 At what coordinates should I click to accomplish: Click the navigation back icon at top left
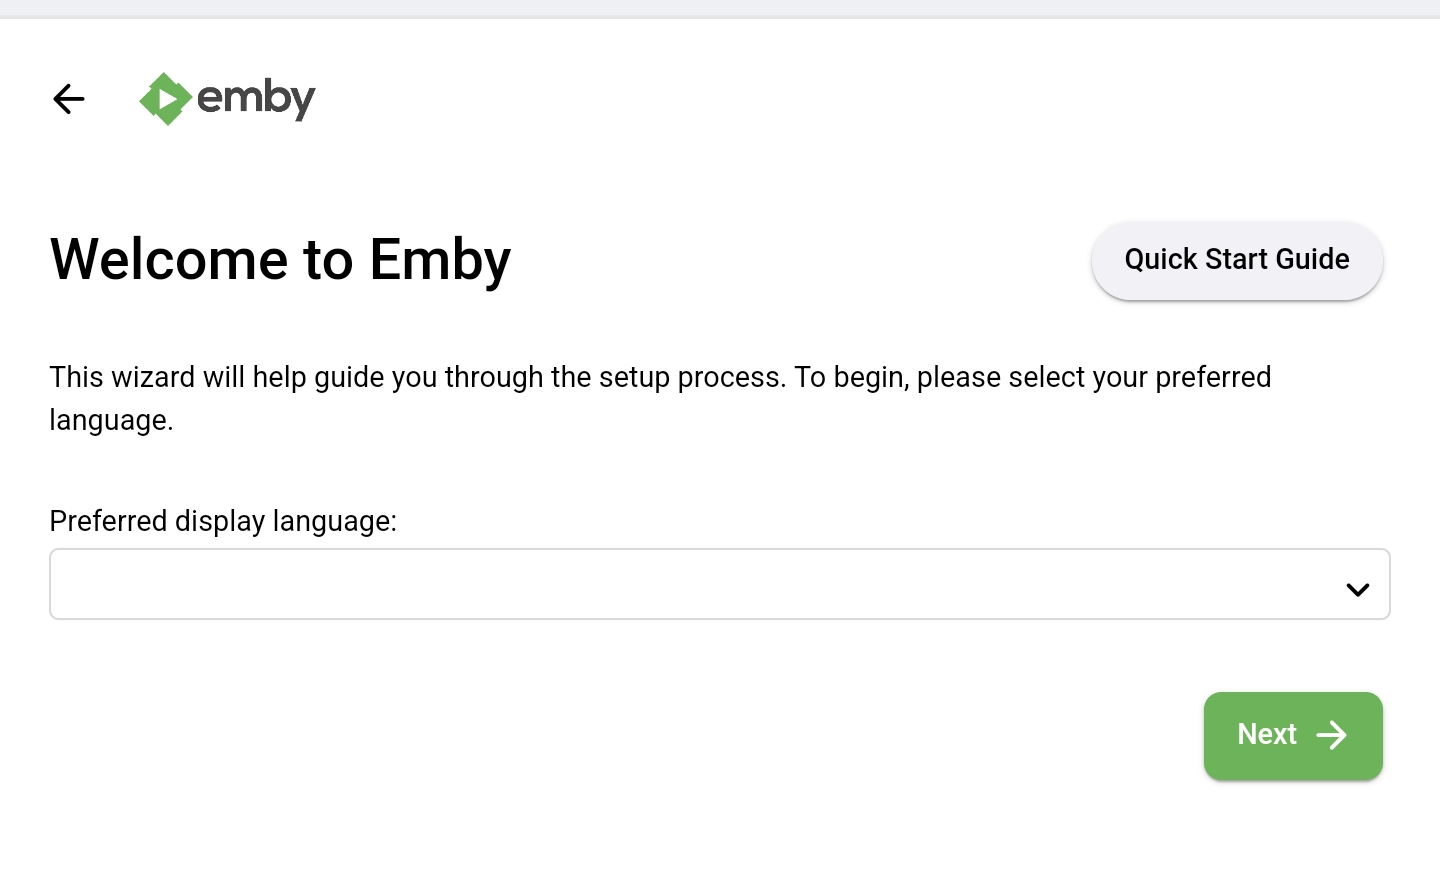click(x=68, y=99)
